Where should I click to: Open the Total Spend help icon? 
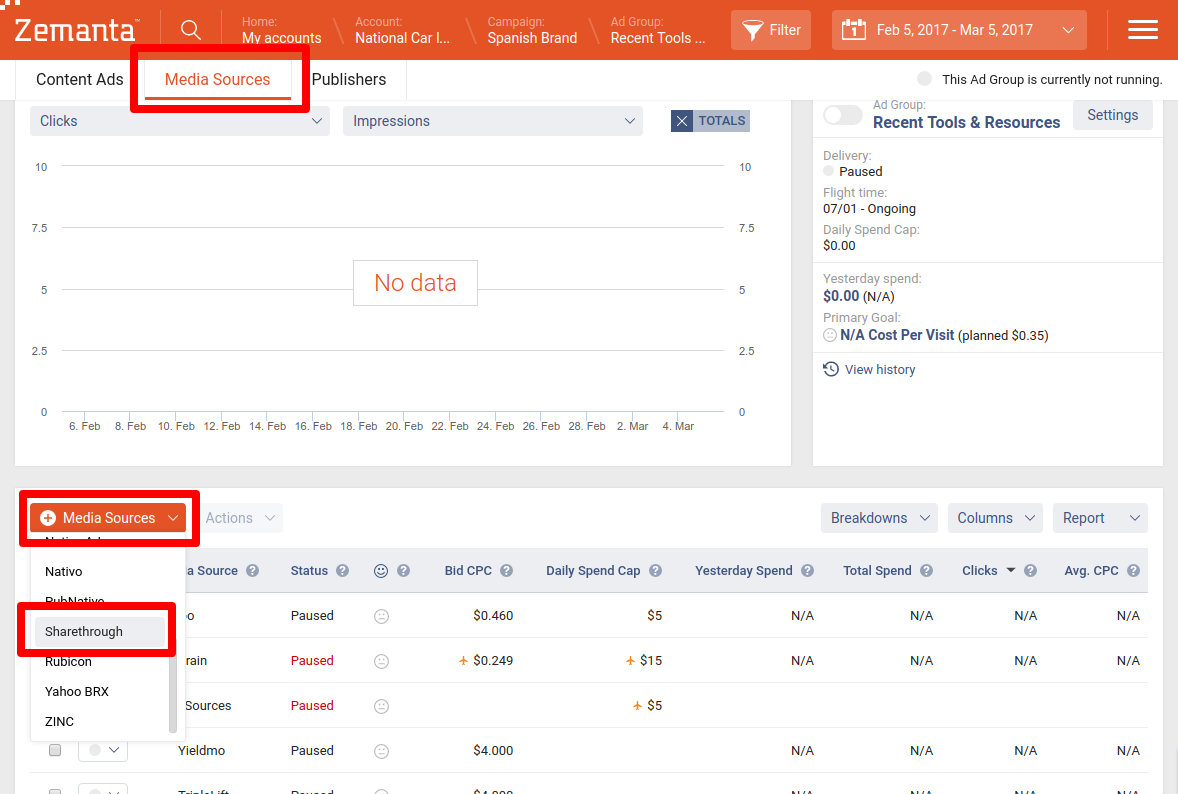926,571
